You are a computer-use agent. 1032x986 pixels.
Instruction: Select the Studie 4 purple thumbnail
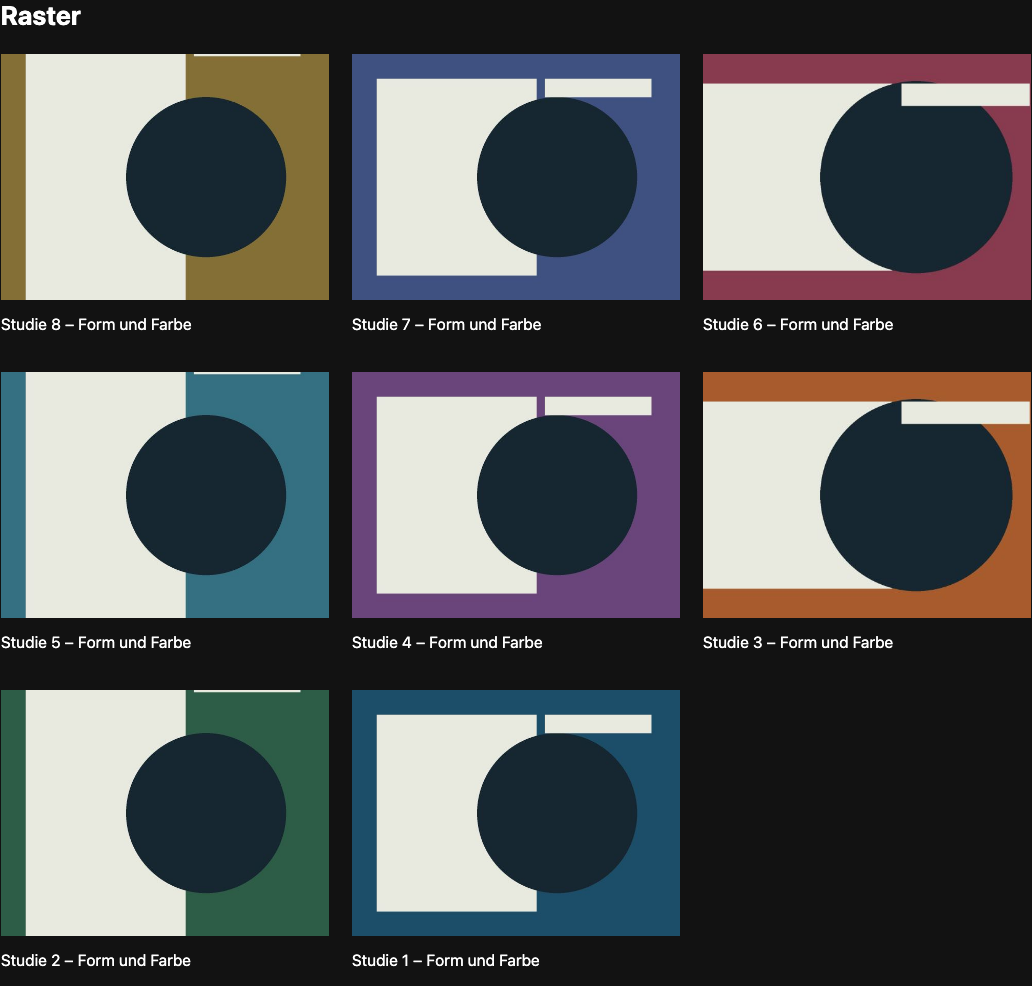(516, 495)
